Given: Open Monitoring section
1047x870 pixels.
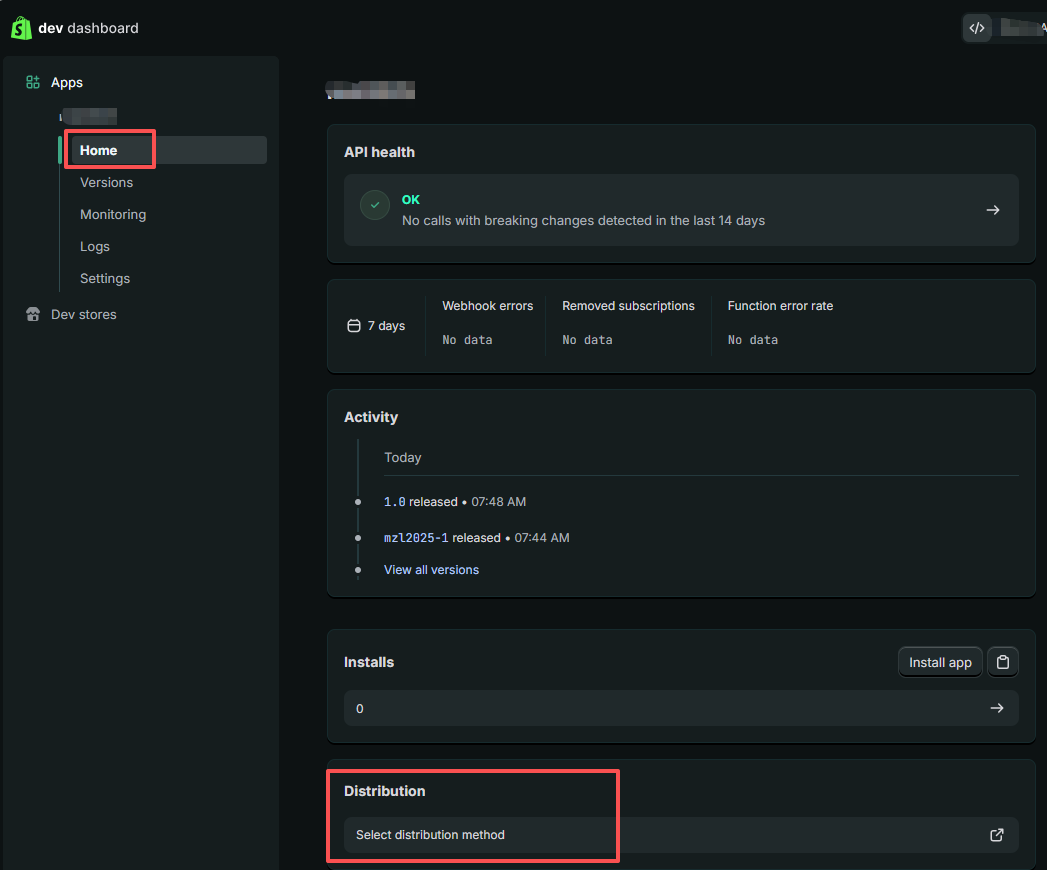Looking at the screenshot, I should point(113,215).
